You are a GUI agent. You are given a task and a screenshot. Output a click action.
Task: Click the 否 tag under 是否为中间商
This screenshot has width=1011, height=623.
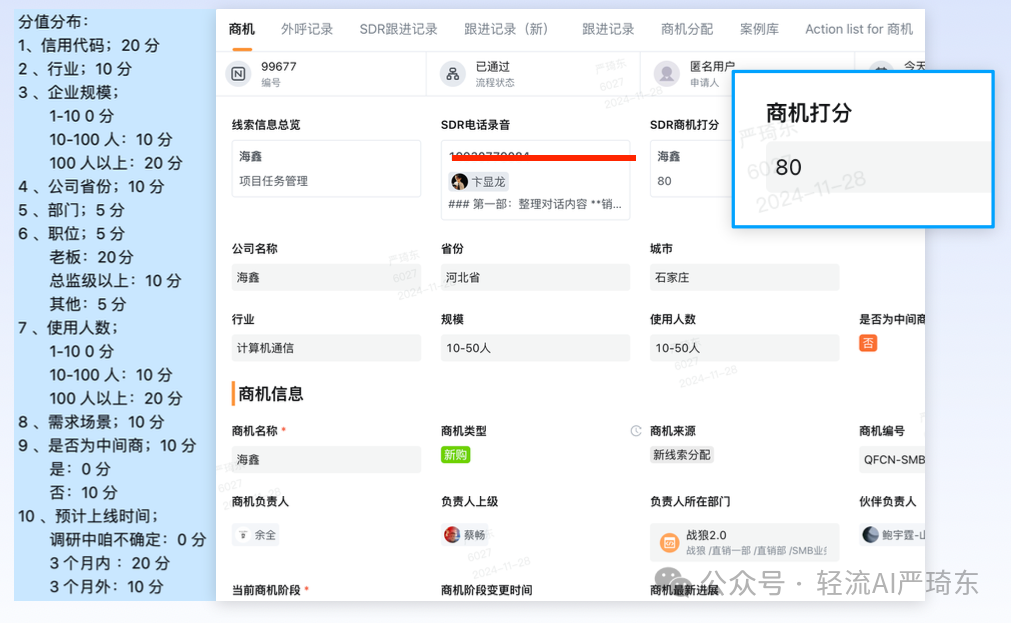click(x=868, y=343)
